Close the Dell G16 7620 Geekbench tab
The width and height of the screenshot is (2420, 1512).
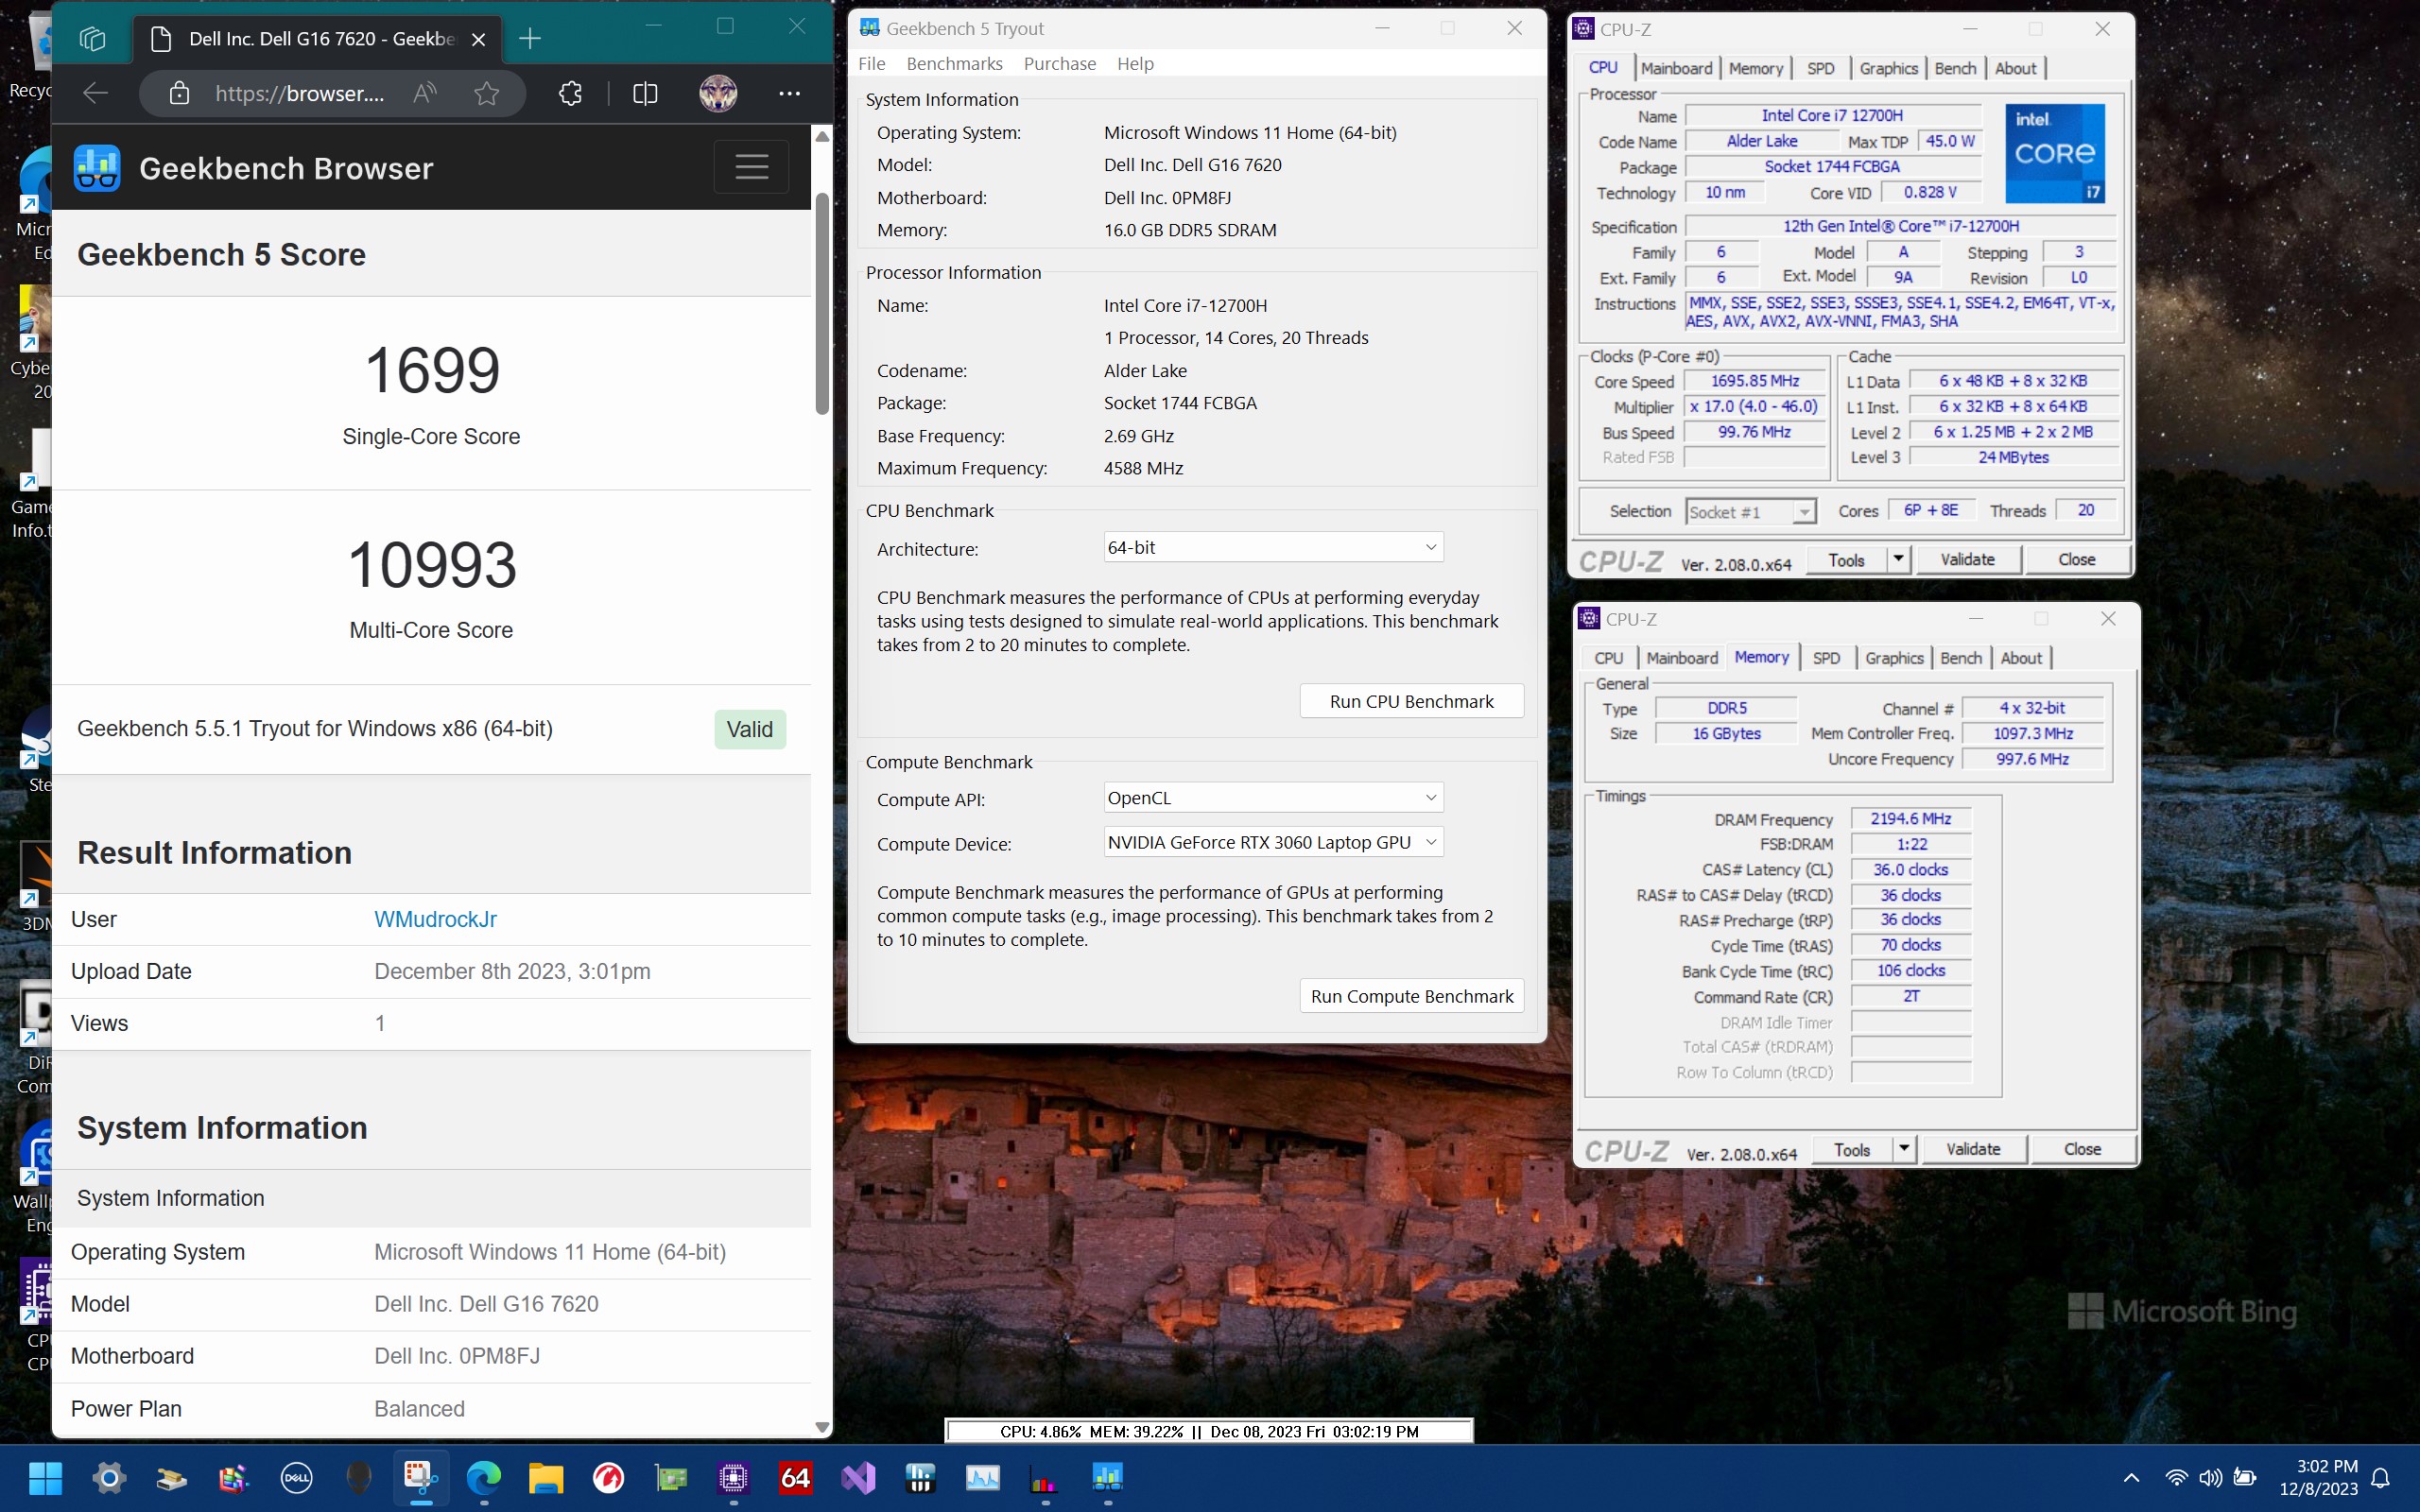click(479, 39)
